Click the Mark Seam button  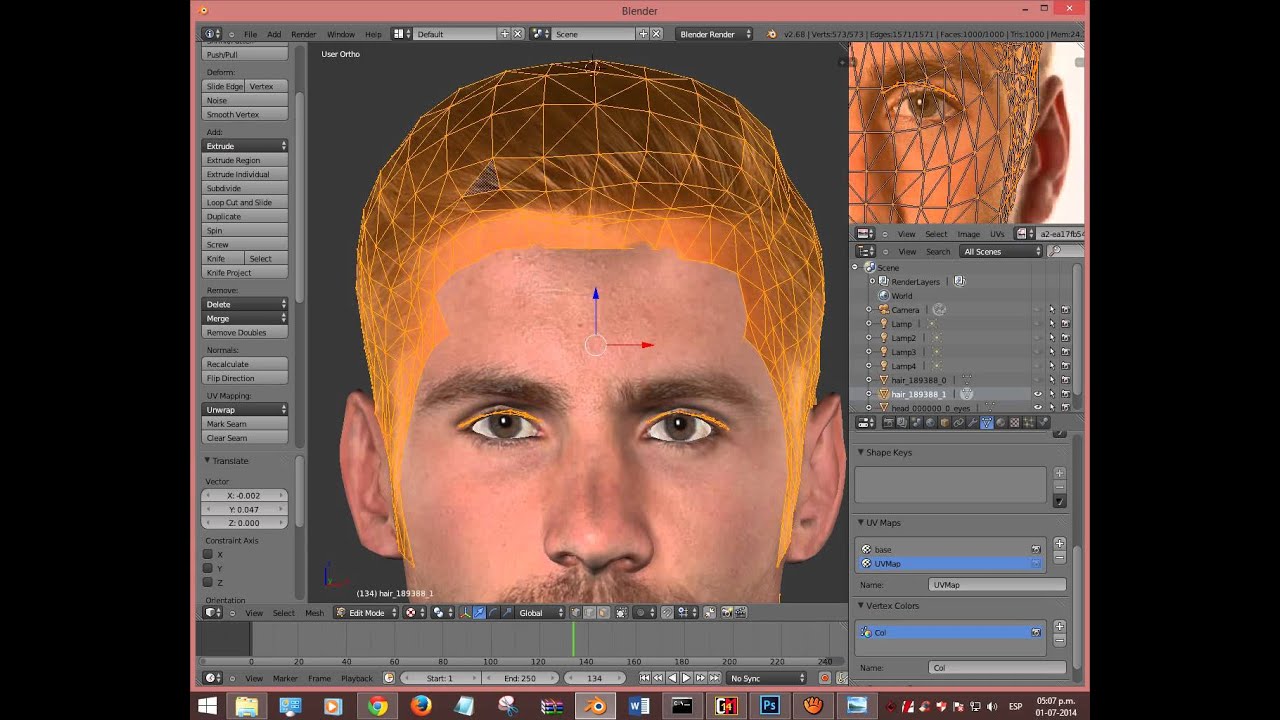point(245,424)
